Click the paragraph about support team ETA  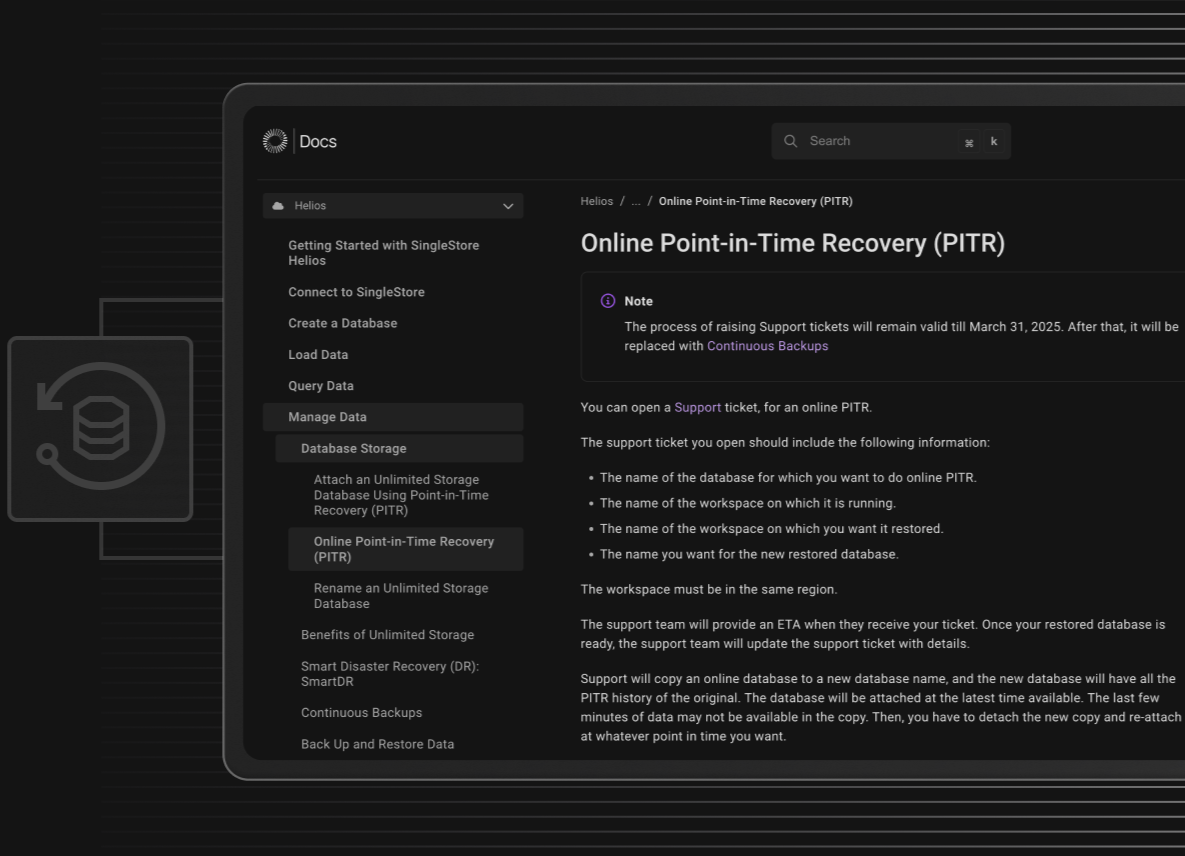(873, 634)
